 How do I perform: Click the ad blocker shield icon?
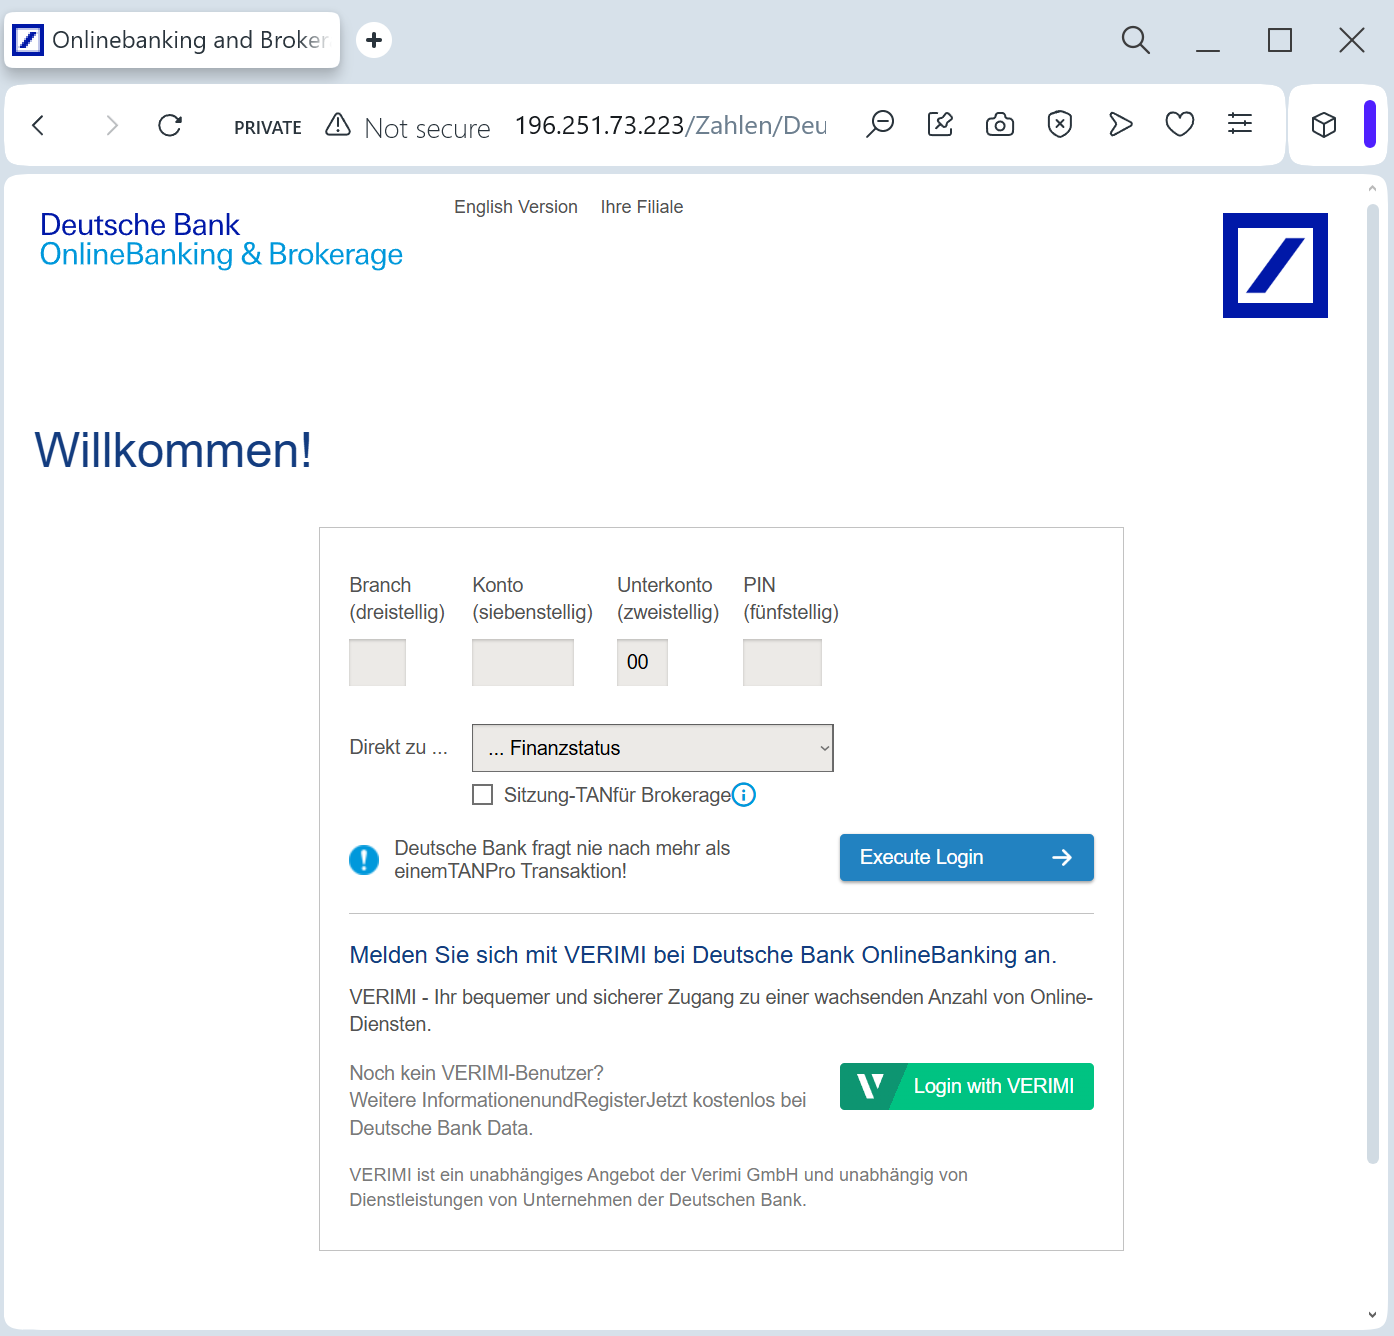(1059, 124)
